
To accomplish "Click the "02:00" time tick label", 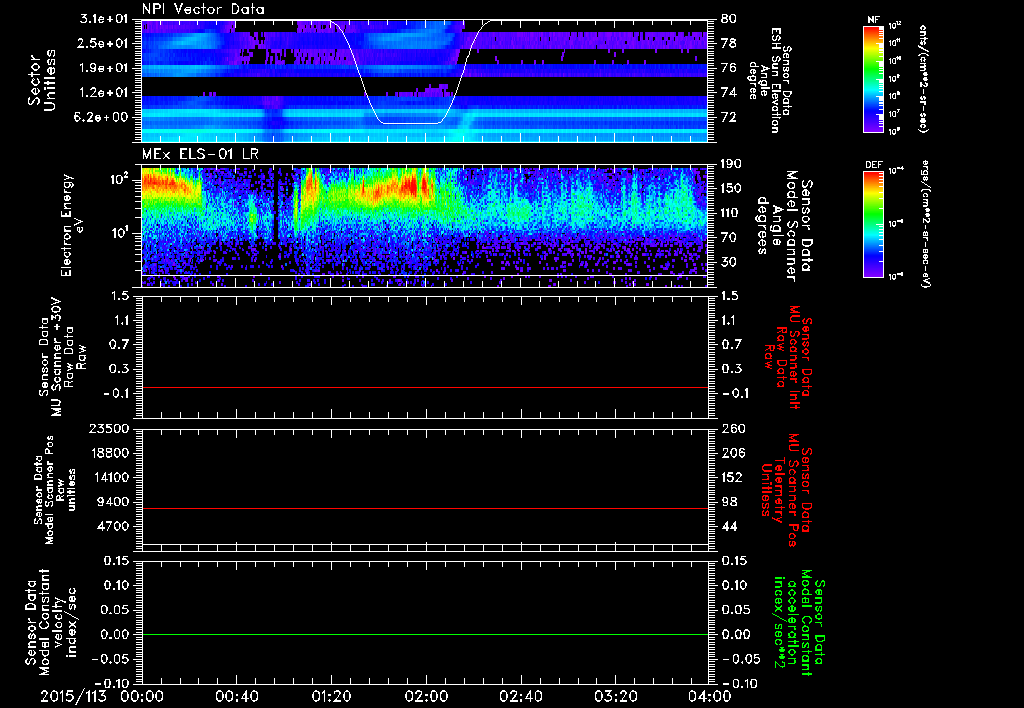I will (426, 696).
